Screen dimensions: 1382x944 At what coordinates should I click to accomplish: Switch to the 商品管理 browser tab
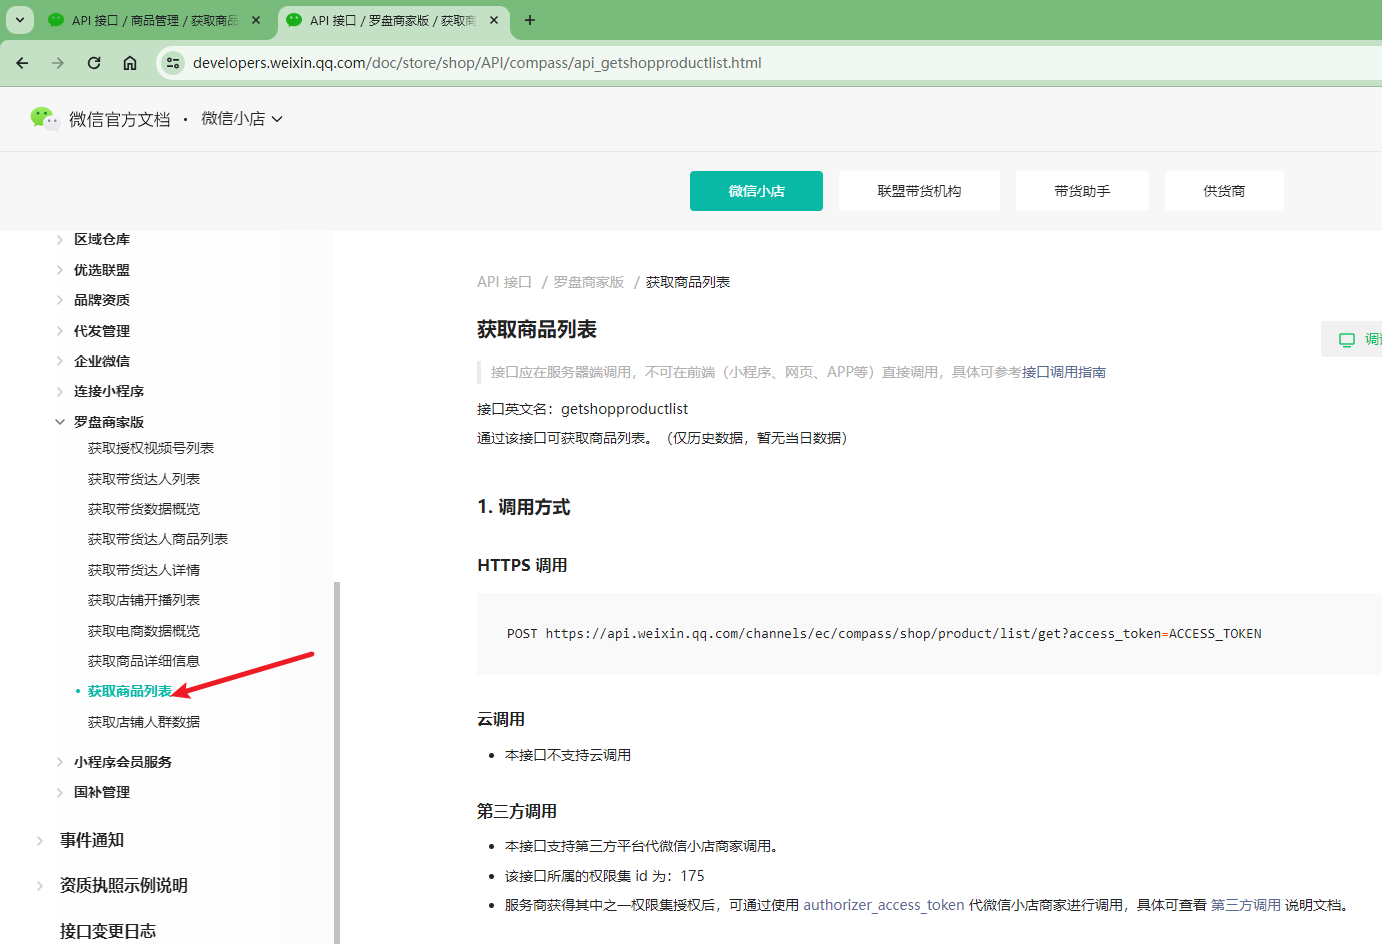pos(154,20)
